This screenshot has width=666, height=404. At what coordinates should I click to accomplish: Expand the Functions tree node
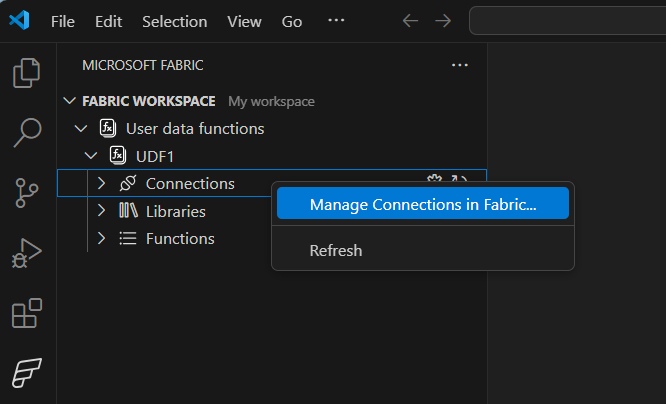tap(101, 238)
